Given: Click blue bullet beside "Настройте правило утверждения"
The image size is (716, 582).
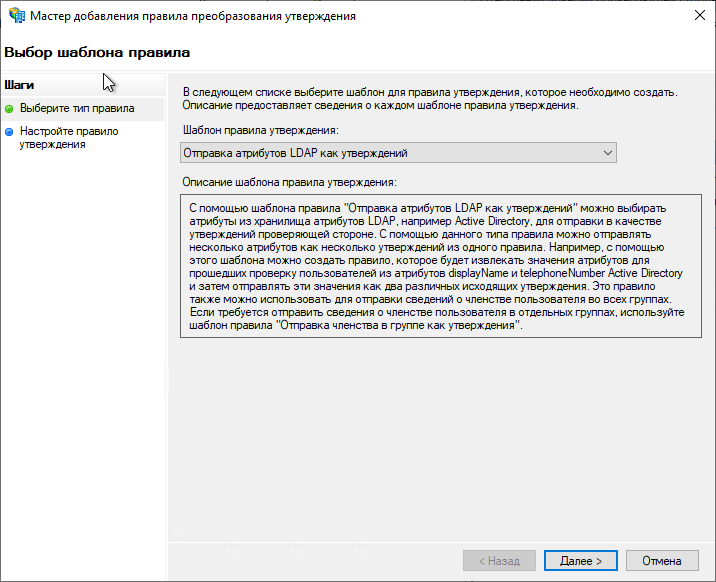Looking at the screenshot, I should [x=9, y=131].
